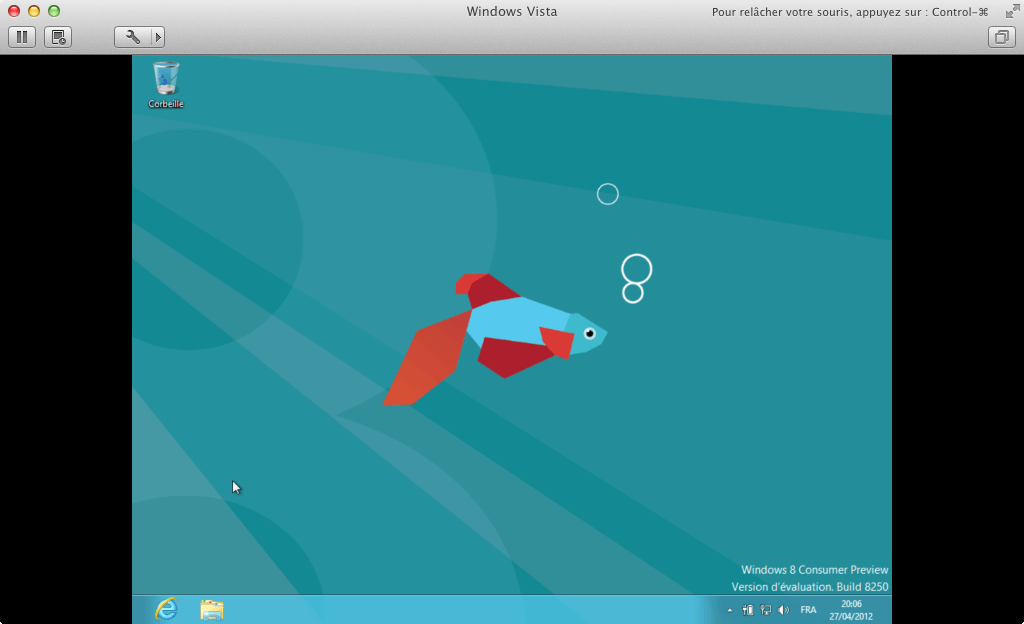This screenshot has height=624, width=1024.
Task: Open the network tray icon
Action: (x=765, y=610)
